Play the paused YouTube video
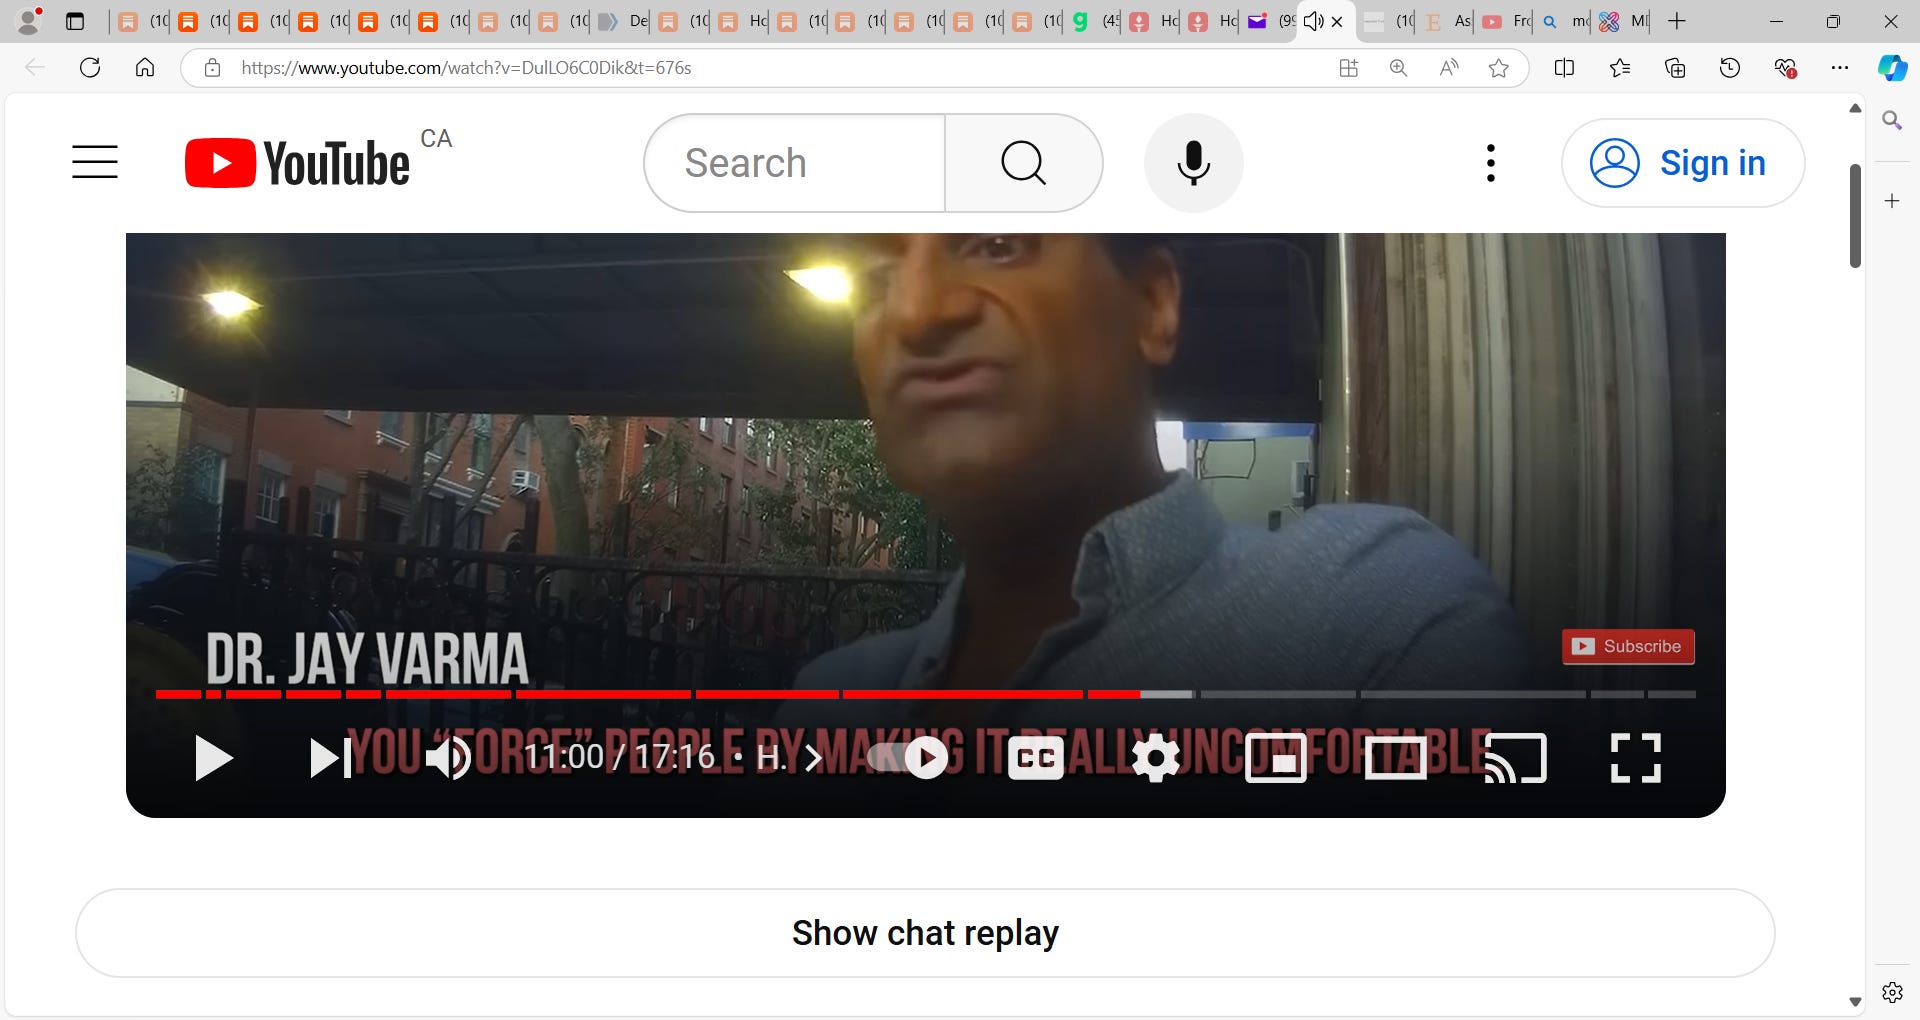Screen dimensions: 1920x1020 [213, 758]
